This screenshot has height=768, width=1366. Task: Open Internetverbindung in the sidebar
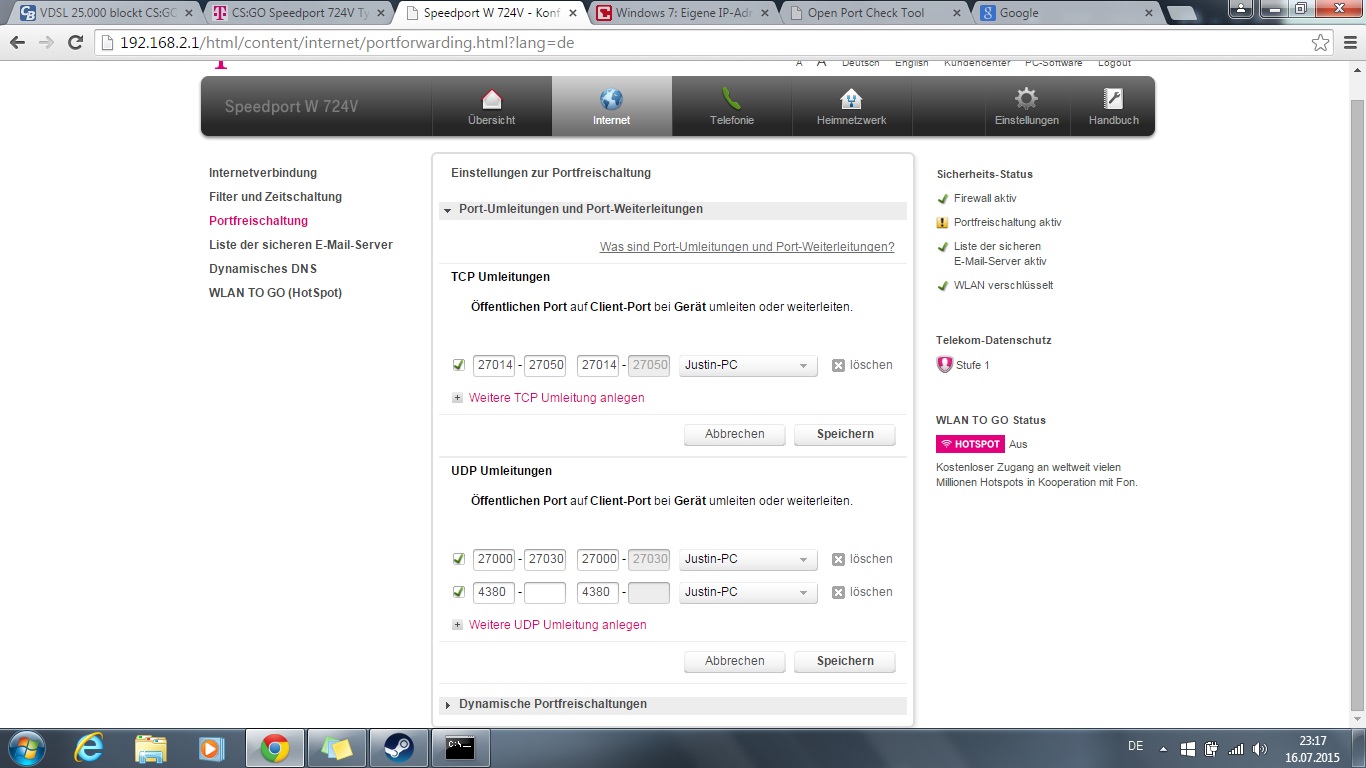263,173
